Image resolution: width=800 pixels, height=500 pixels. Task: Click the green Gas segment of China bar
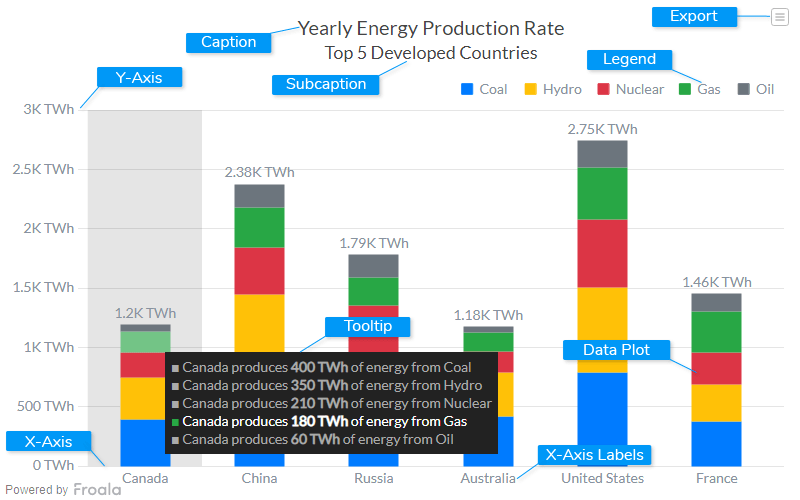tap(259, 227)
